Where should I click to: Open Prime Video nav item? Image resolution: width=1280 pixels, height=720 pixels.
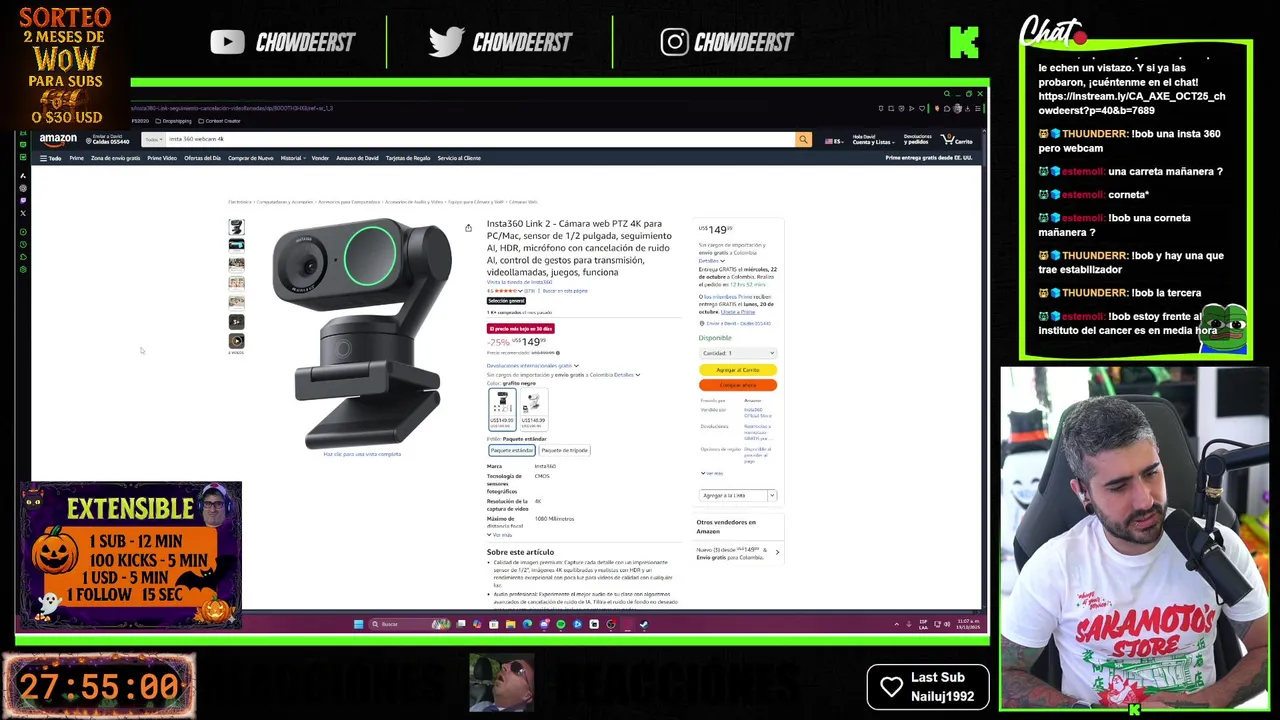[162, 158]
